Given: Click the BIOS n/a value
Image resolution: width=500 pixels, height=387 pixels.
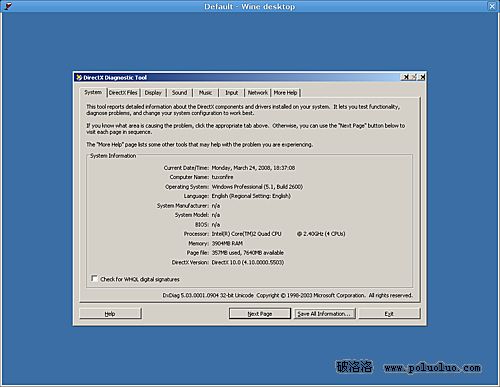Looking at the screenshot, I should pos(216,224).
